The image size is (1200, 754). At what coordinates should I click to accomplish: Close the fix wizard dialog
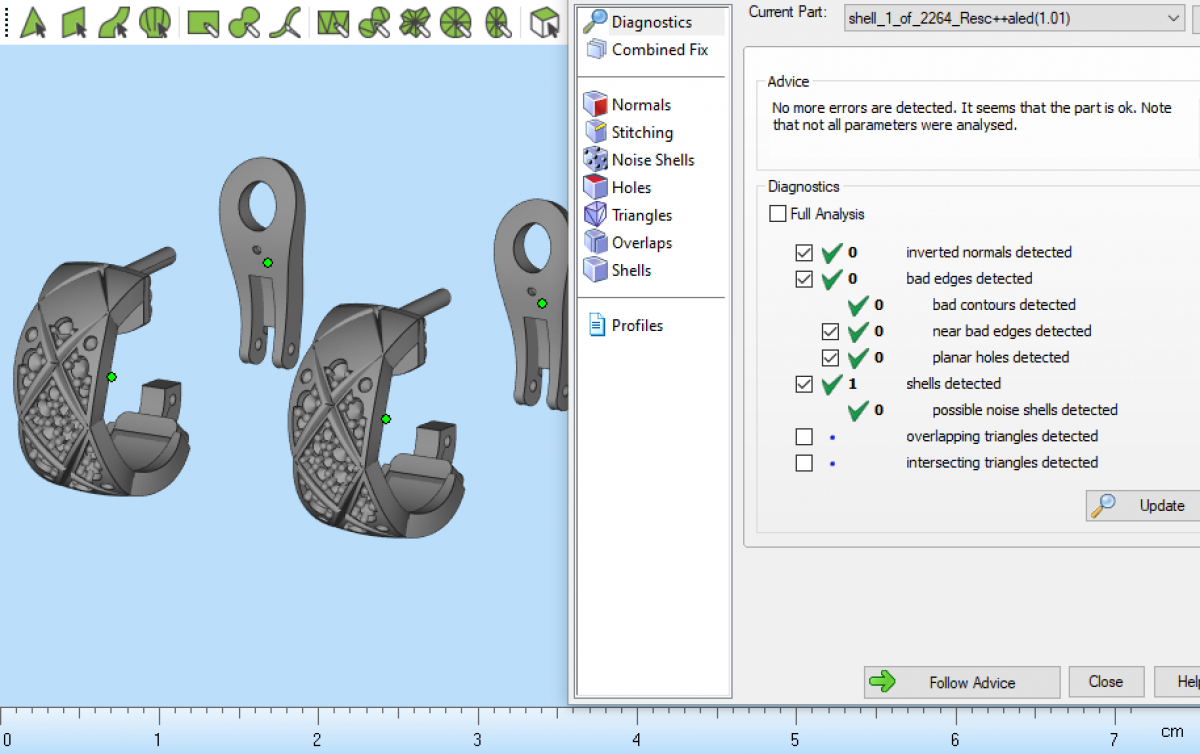[x=1105, y=682]
